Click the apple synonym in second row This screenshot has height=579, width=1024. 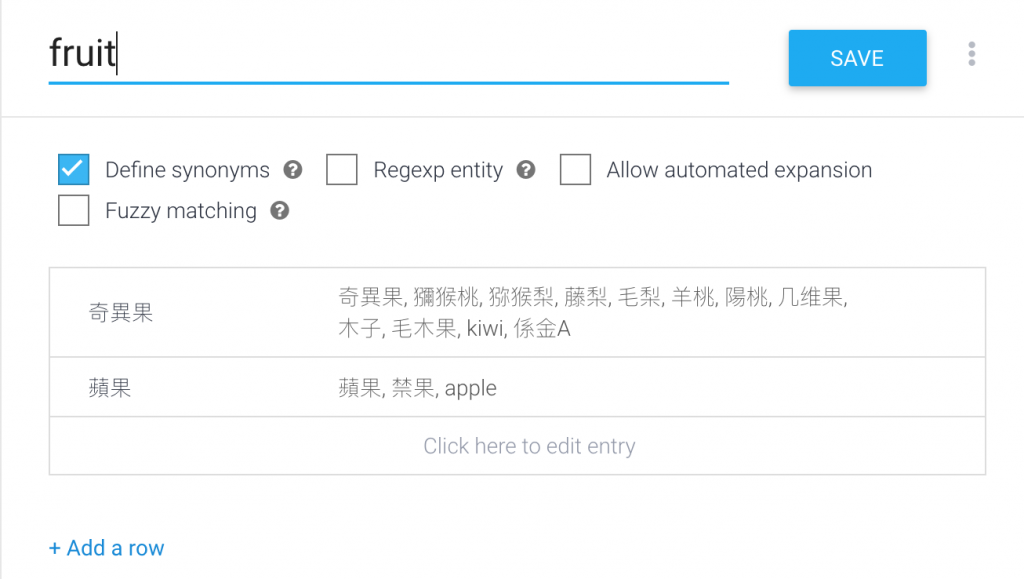(x=471, y=388)
